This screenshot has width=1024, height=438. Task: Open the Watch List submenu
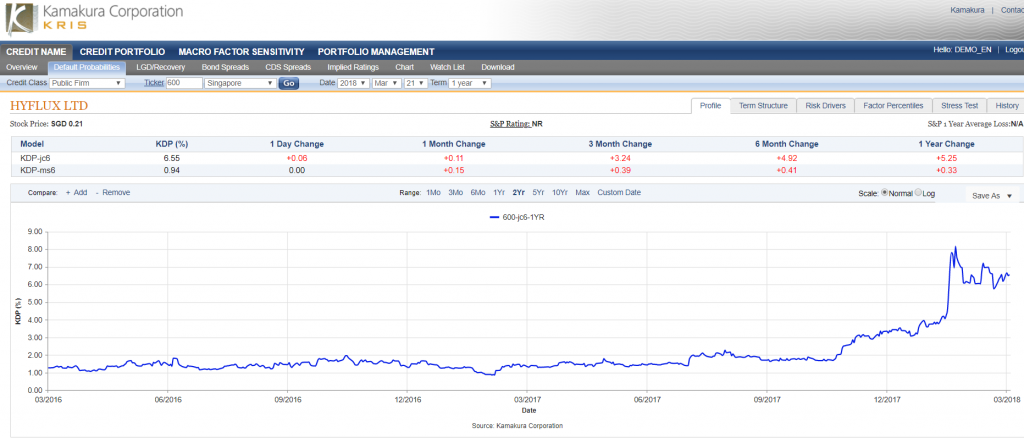pyautogui.click(x=447, y=67)
